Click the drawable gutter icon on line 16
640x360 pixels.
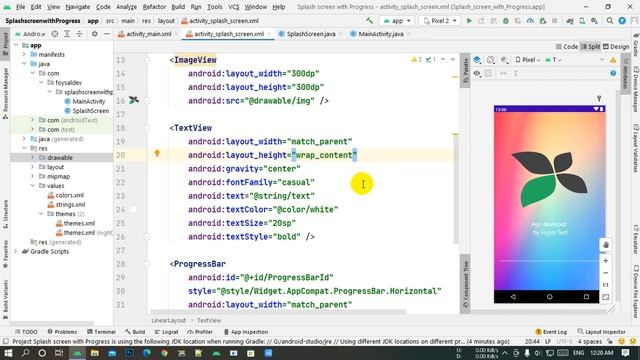pyautogui.click(x=134, y=100)
